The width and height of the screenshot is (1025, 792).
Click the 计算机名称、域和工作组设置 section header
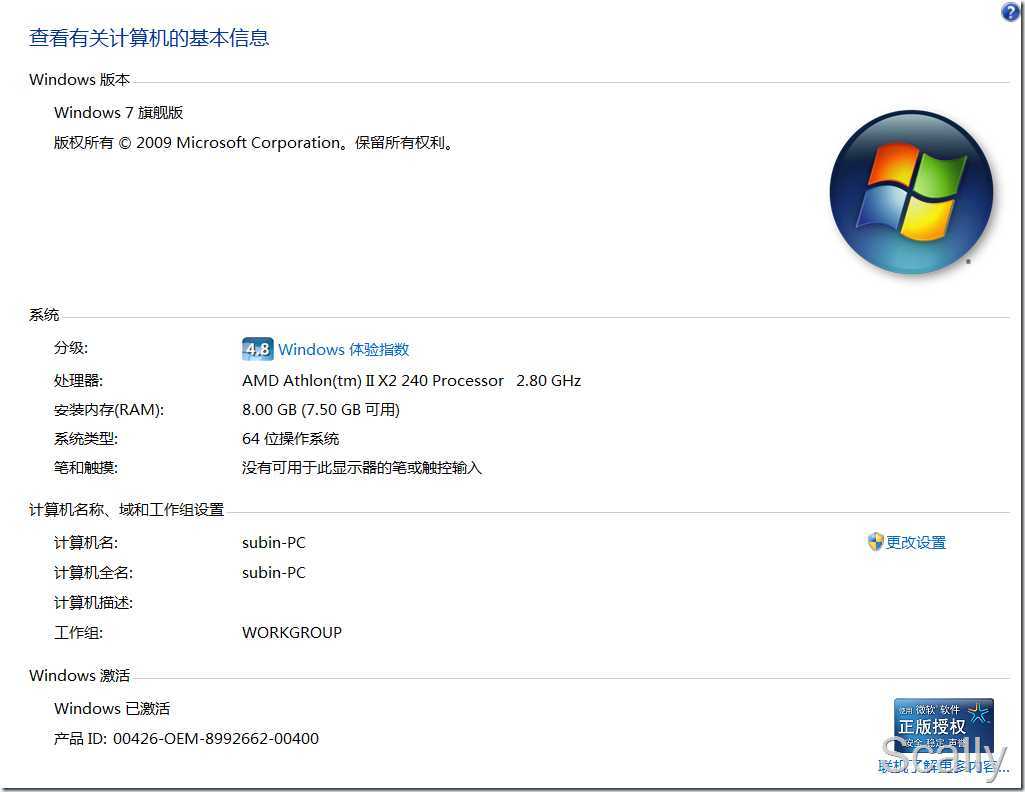coord(126,510)
